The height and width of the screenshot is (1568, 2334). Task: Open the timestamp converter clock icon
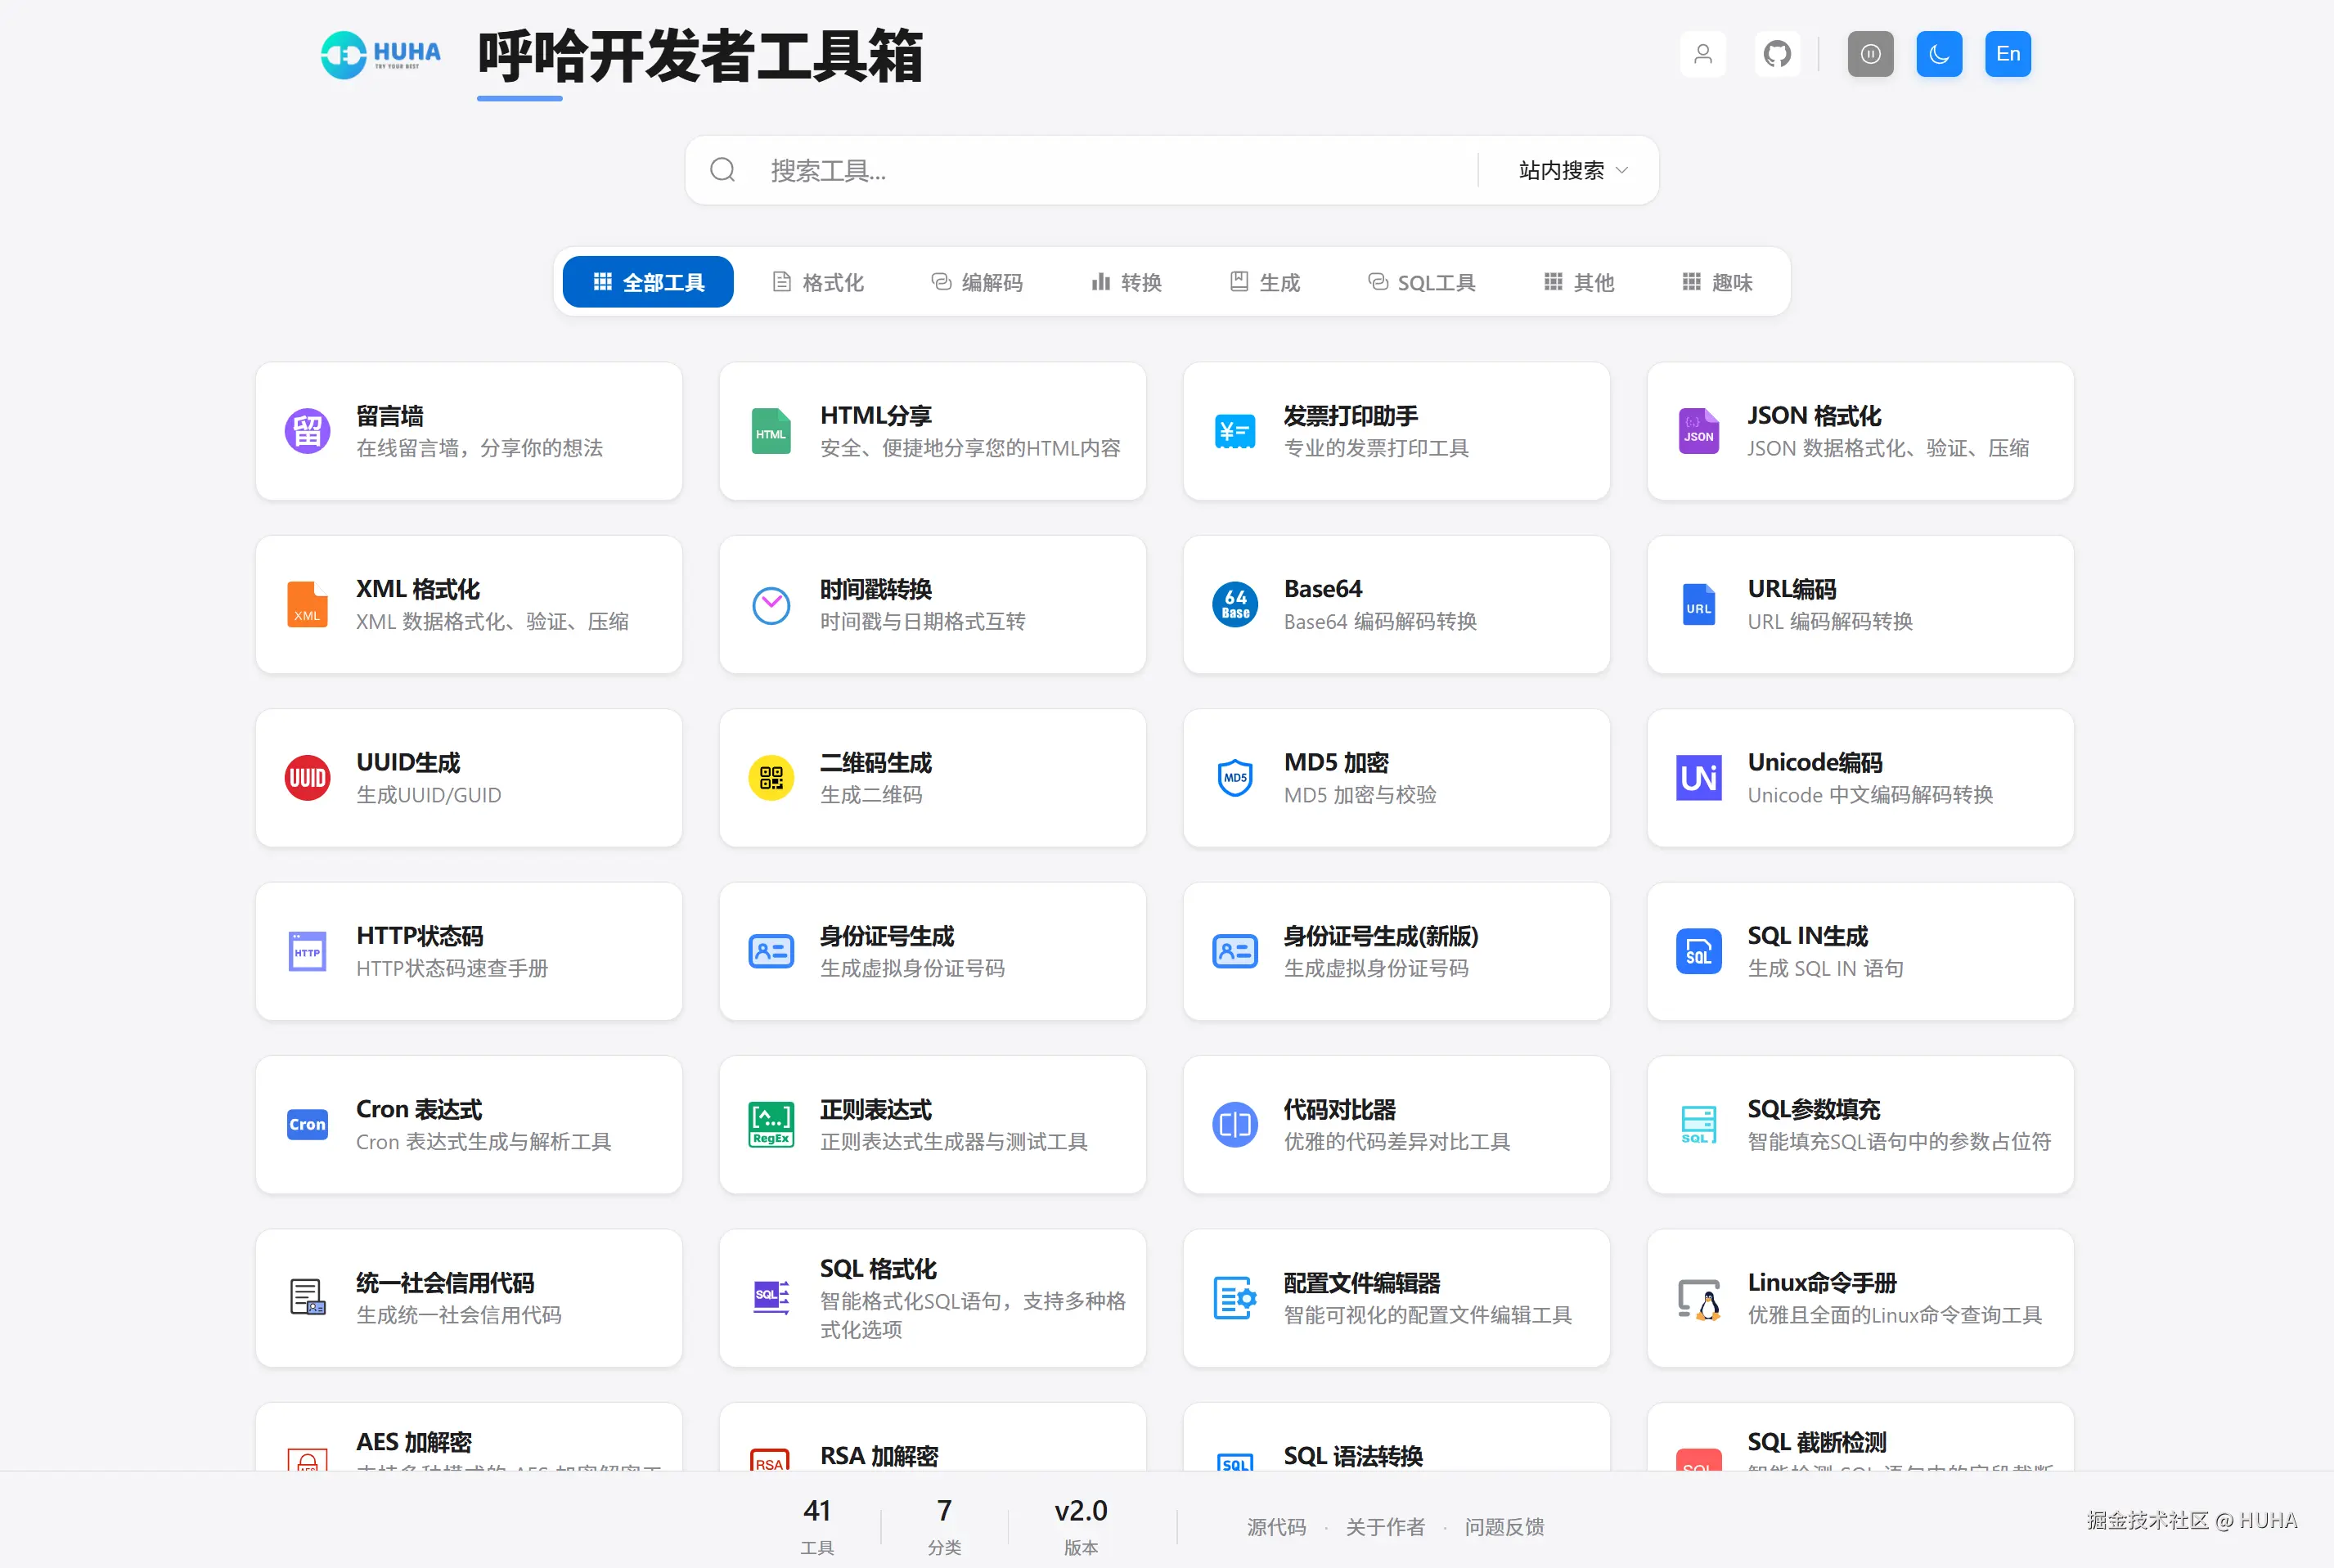click(771, 605)
